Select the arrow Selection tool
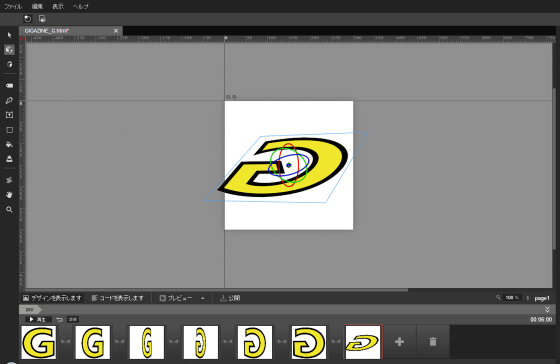The width and height of the screenshot is (560, 364). click(9, 35)
